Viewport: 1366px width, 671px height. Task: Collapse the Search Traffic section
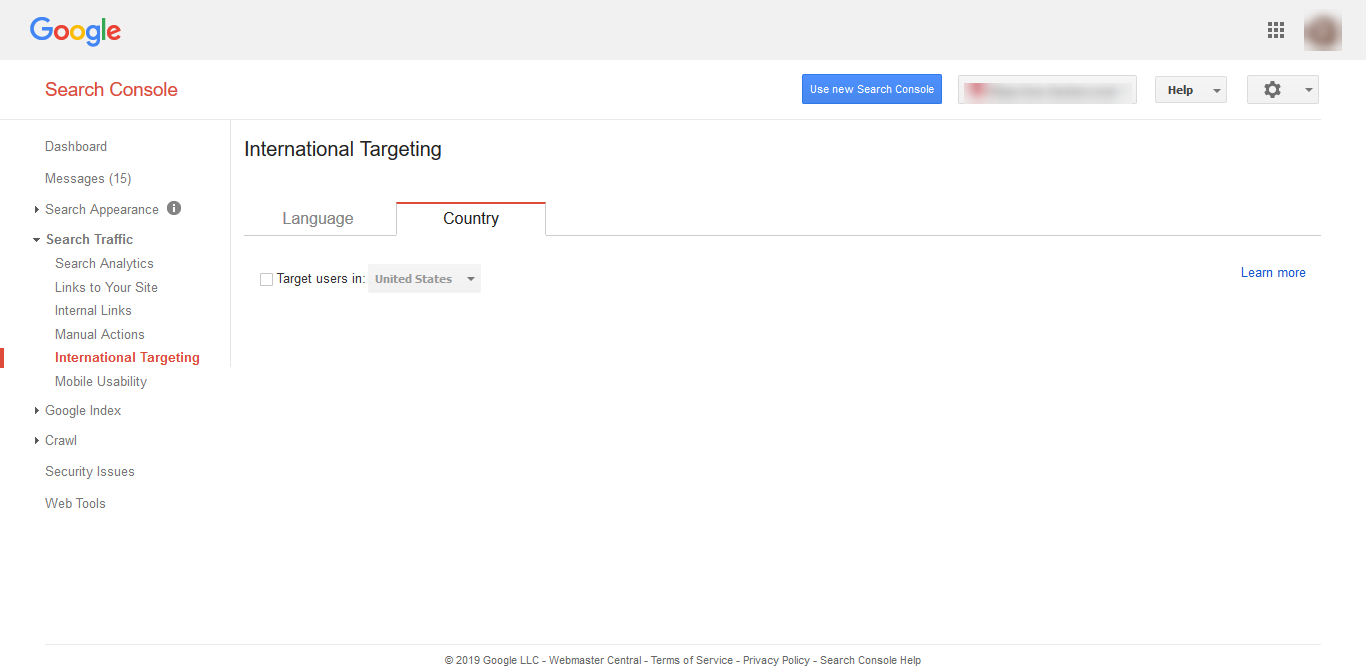pos(89,239)
